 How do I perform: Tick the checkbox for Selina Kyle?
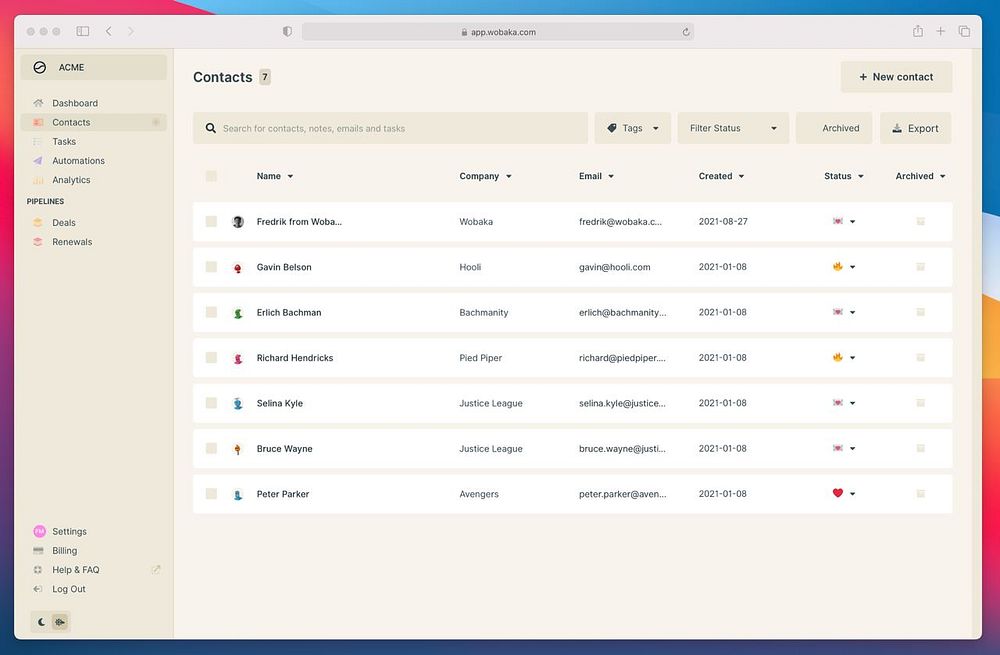coord(211,403)
